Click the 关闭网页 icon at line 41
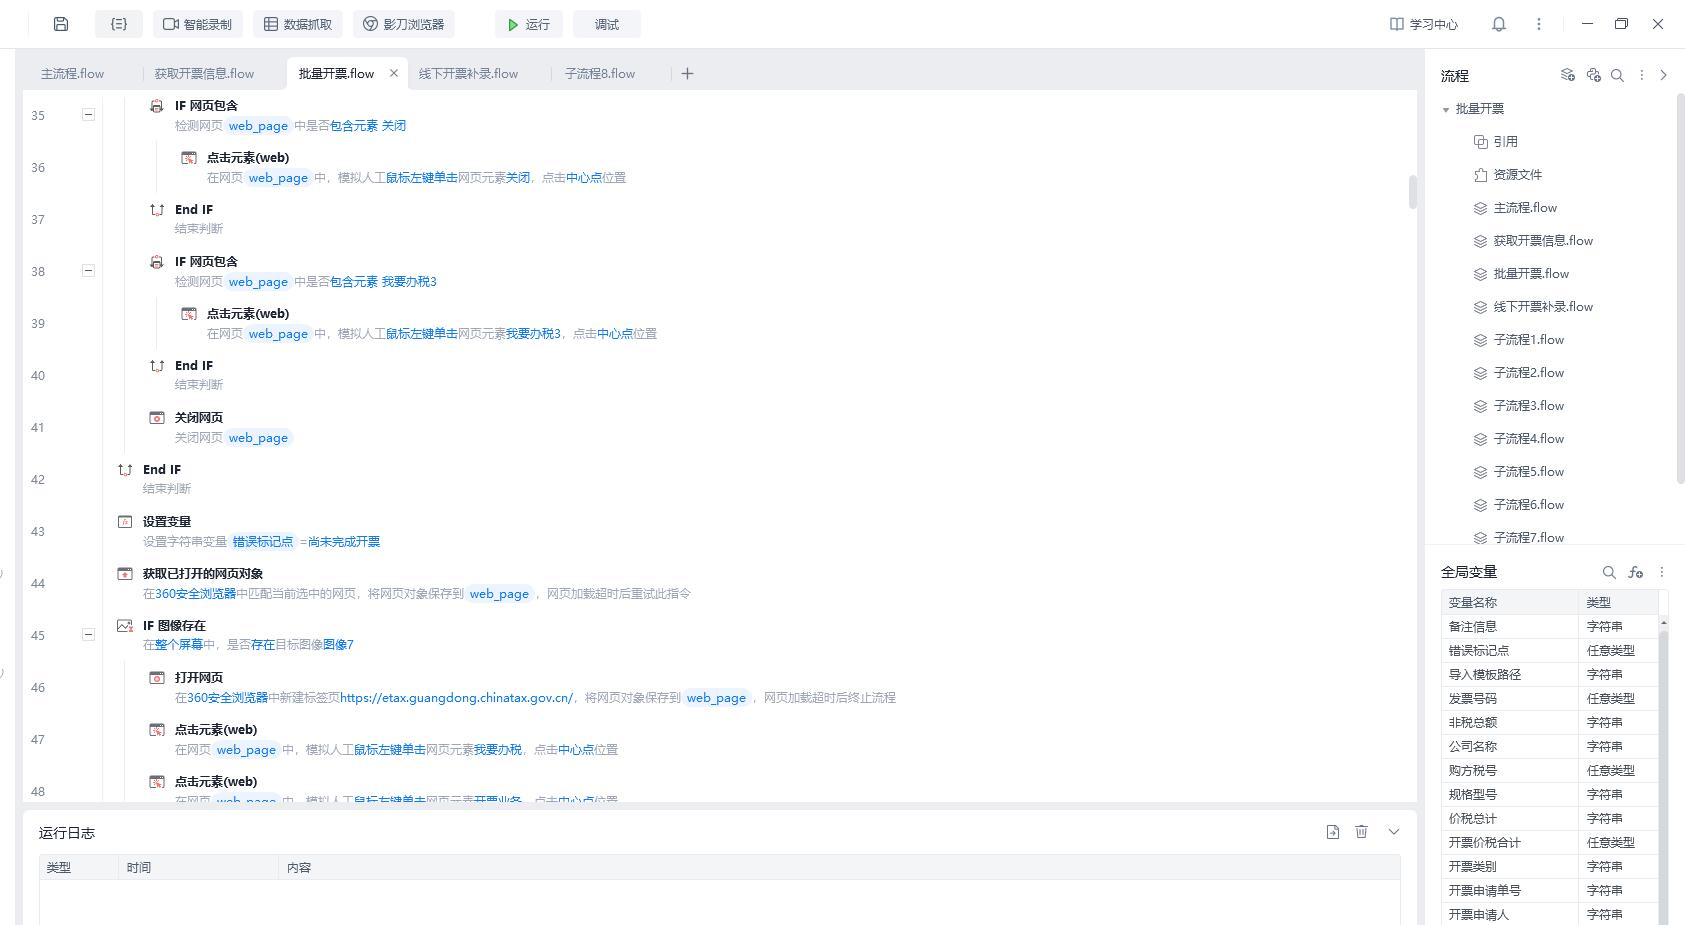Image resolution: width=1685 pixels, height=925 pixels. pyautogui.click(x=157, y=417)
